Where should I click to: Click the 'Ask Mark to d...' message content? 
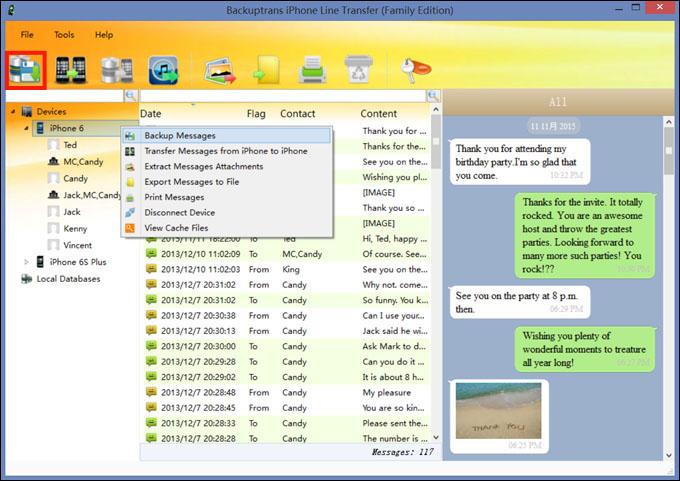point(394,346)
